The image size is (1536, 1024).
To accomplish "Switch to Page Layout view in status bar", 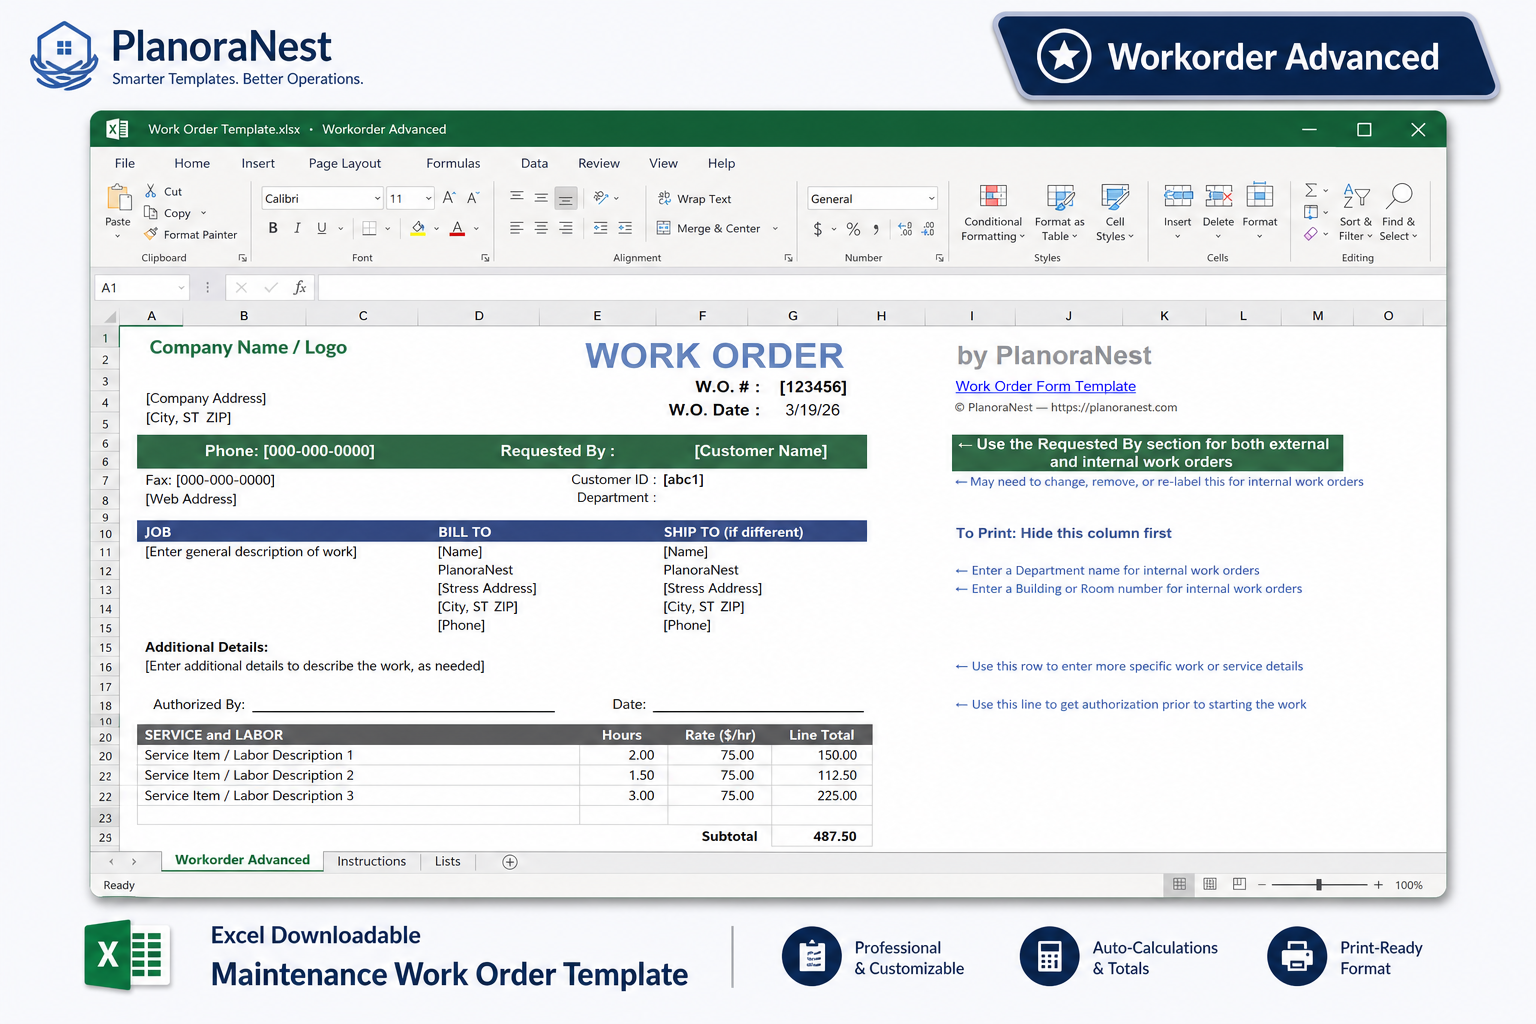I will [x=1210, y=884].
